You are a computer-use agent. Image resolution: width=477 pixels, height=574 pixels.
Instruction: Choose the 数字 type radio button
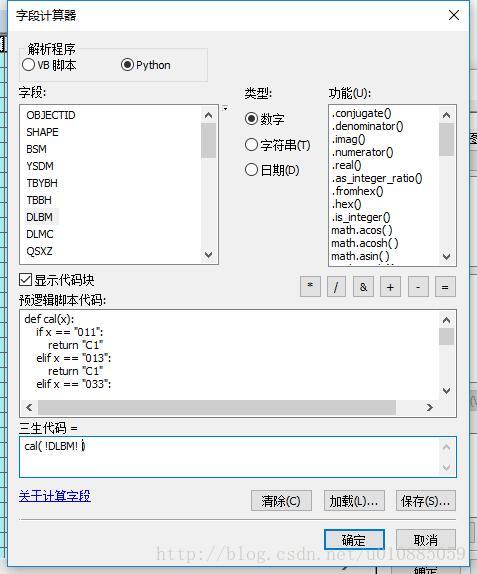point(251,119)
